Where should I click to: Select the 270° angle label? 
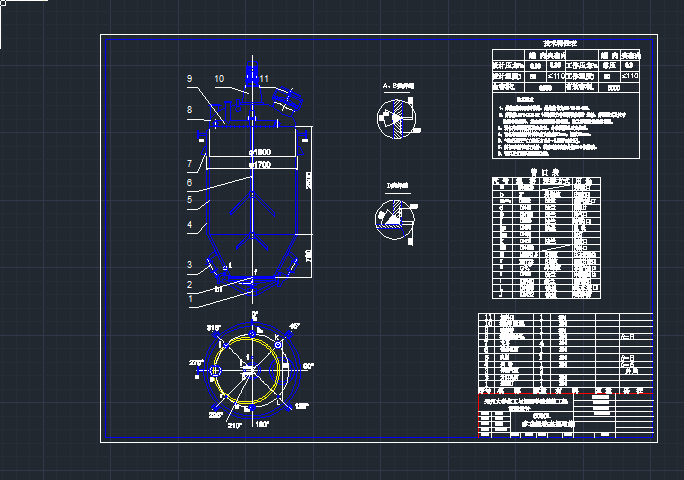pos(195,363)
